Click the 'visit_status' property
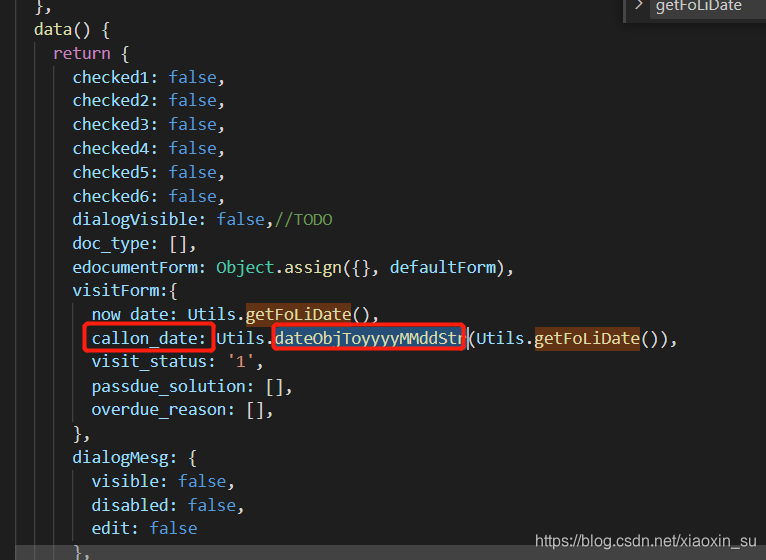This screenshot has width=766, height=560. coord(149,362)
